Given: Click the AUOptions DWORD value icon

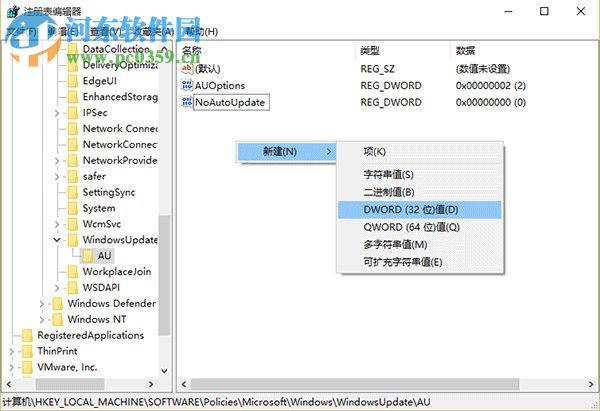Looking at the screenshot, I should click(187, 85).
